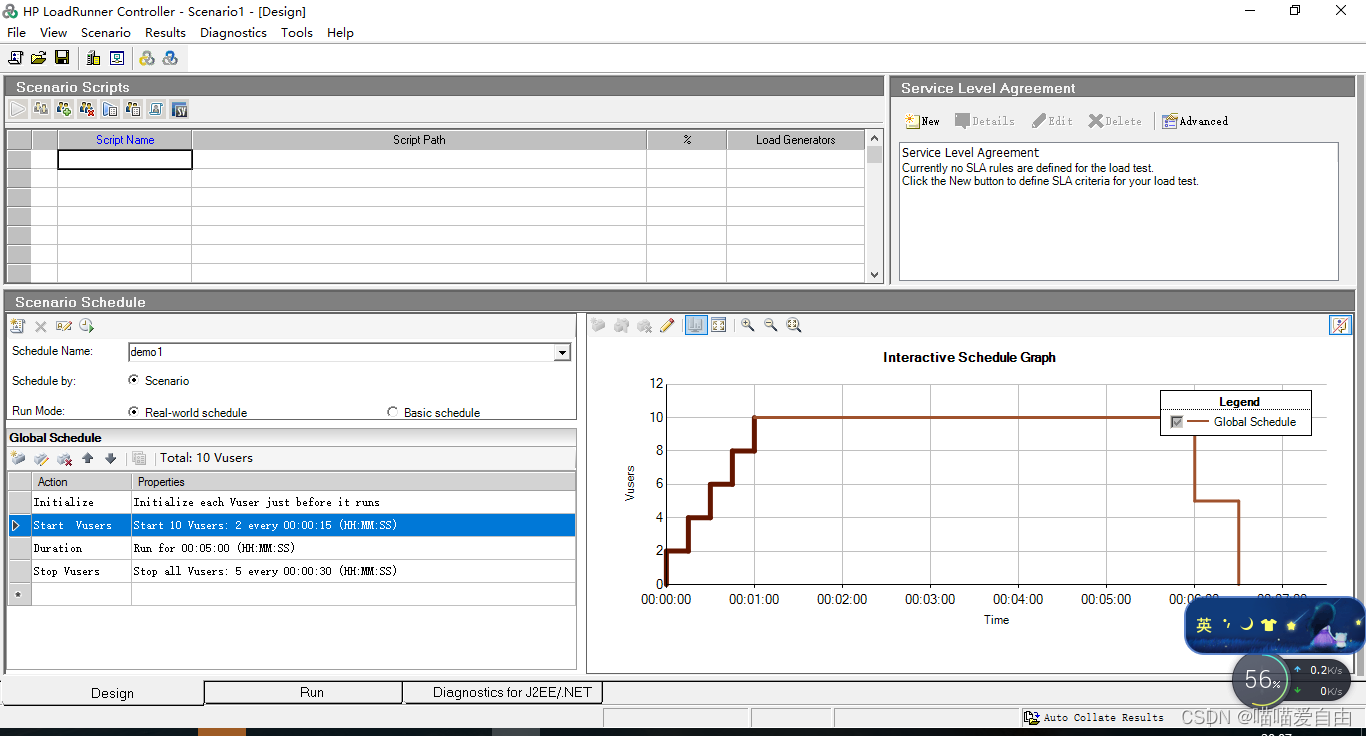This screenshot has width=1366, height=736.
Task: Click the blue linked-rings toolbar icon
Action: click(170, 58)
